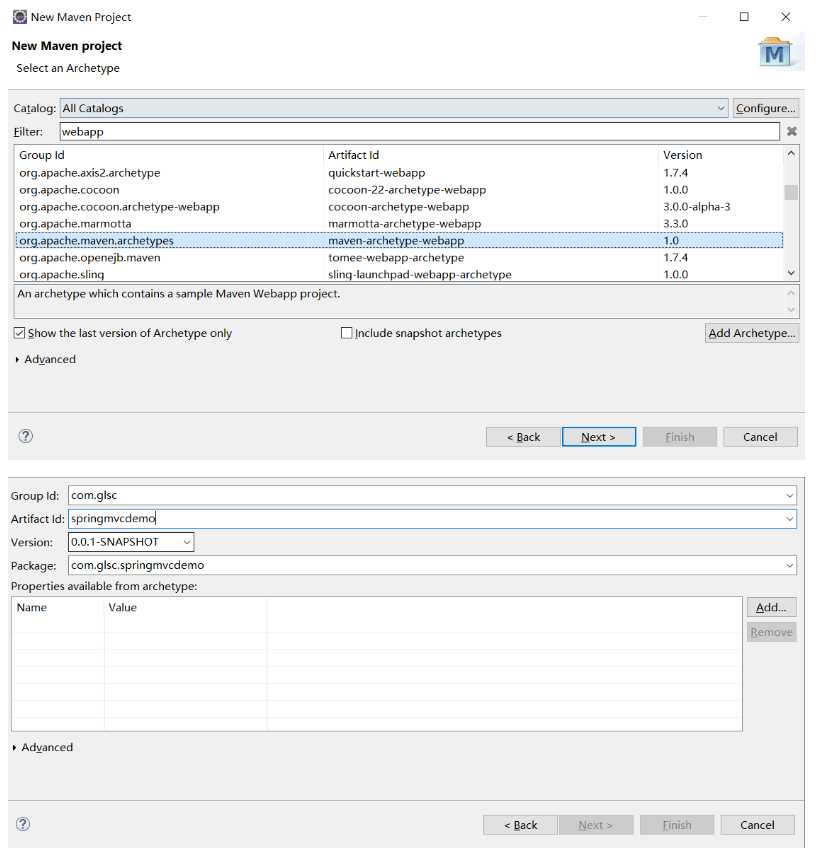Screen dimensions: 823x852
Task: Open the Catalog dropdown showing All Catalogs
Action: pyautogui.click(x=394, y=108)
